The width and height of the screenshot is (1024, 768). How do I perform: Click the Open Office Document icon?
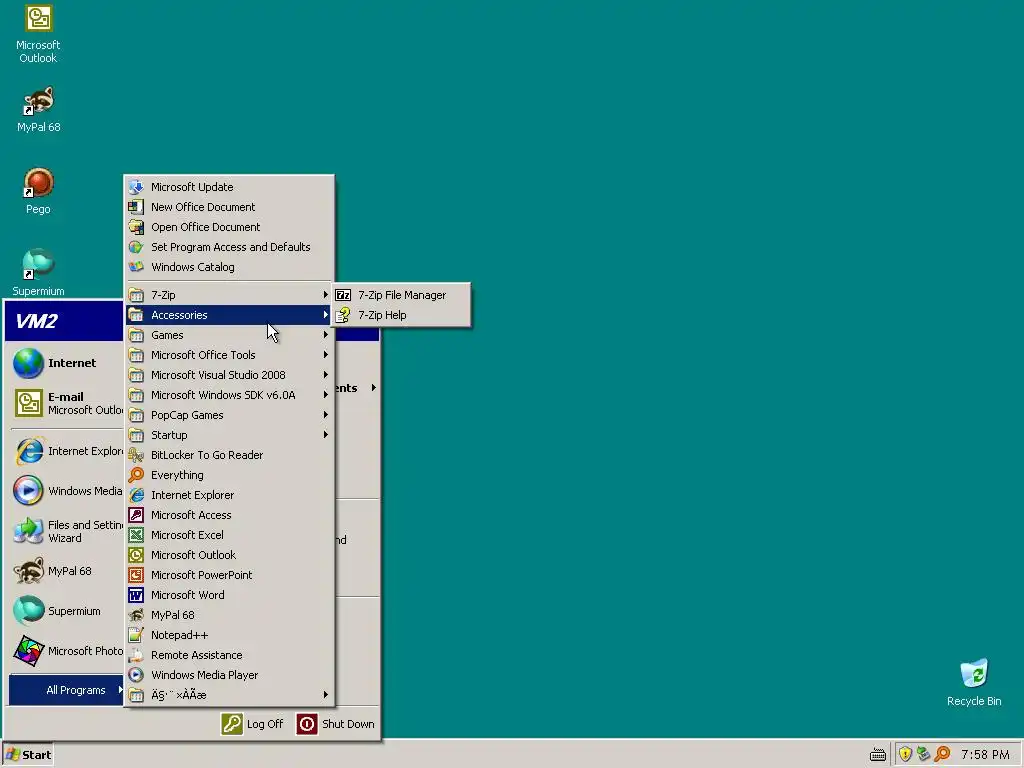coord(136,227)
